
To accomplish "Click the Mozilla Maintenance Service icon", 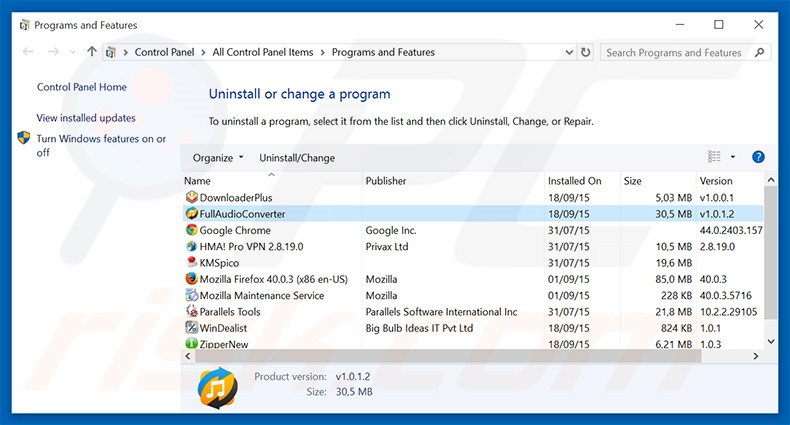I will click(x=191, y=295).
